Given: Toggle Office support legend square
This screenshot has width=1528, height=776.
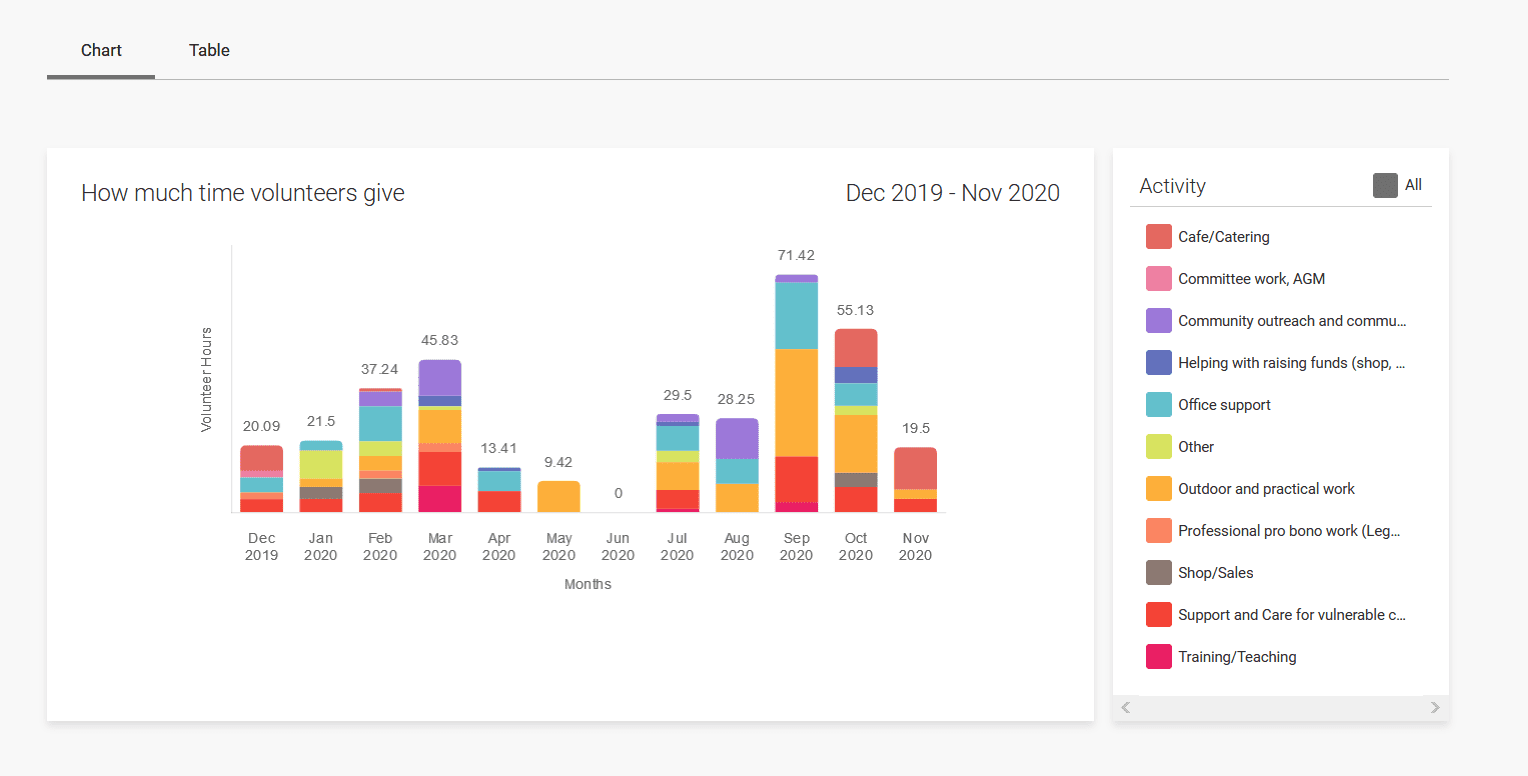Looking at the screenshot, I should pyautogui.click(x=1158, y=405).
